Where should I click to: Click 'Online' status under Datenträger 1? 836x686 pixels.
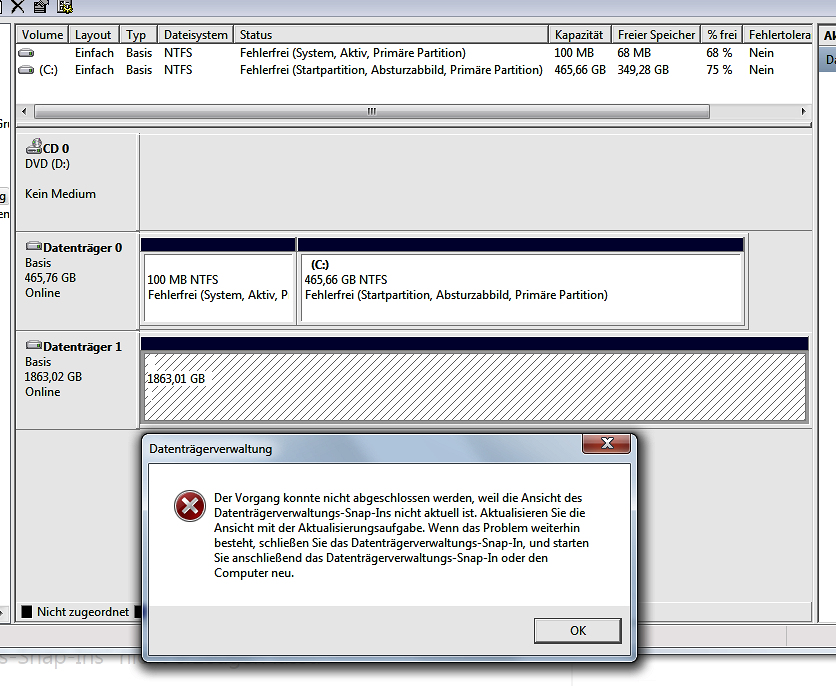point(43,392)
